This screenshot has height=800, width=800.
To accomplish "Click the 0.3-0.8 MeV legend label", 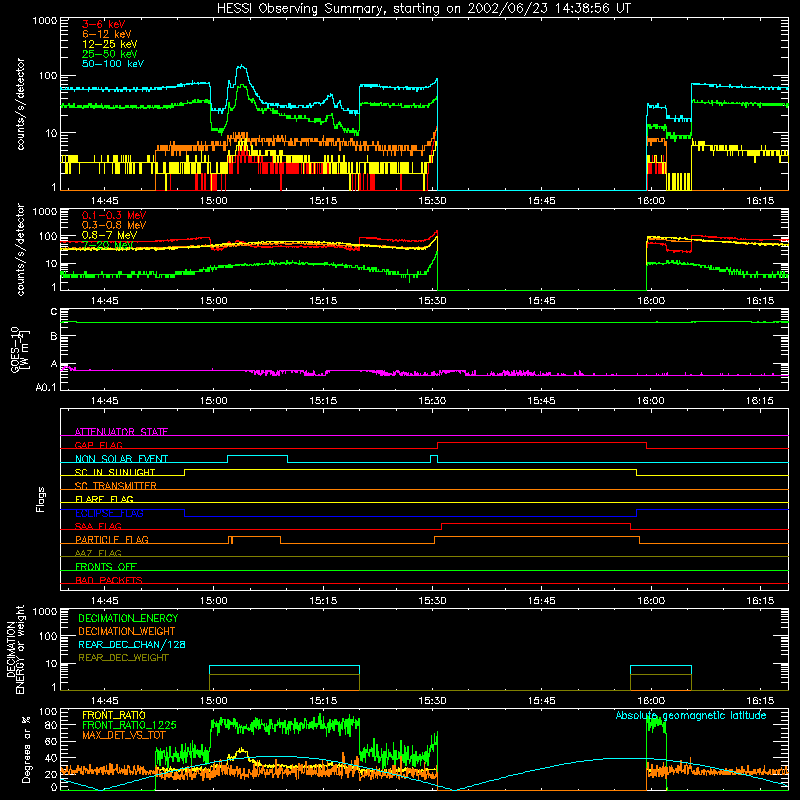I will (x=114, y=225).
